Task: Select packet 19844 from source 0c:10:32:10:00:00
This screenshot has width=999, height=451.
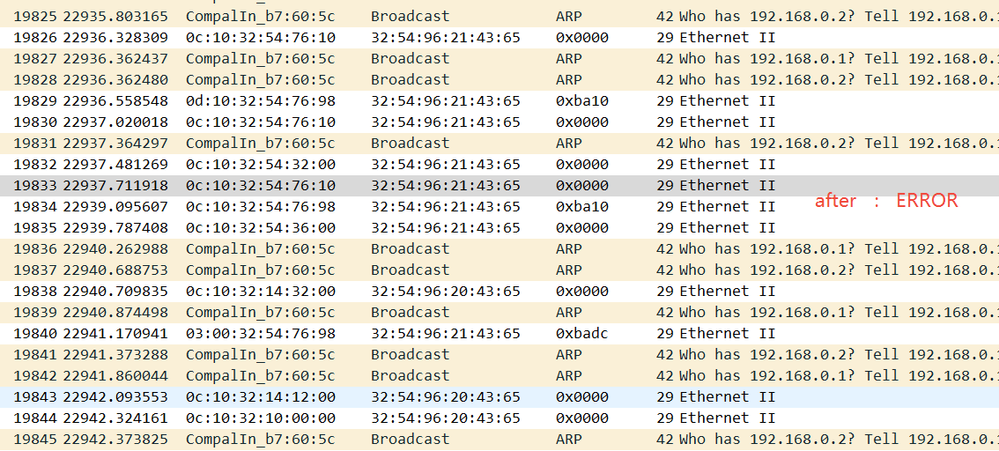Action: click(400, 418)
